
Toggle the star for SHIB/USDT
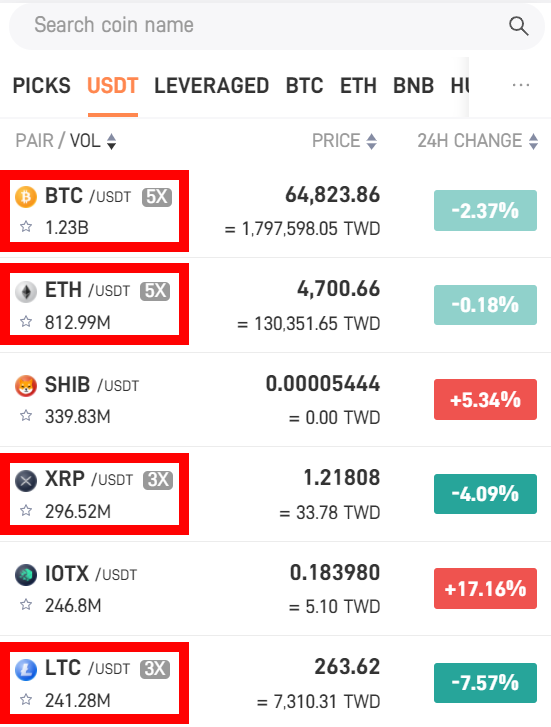(x=26, y=415)
